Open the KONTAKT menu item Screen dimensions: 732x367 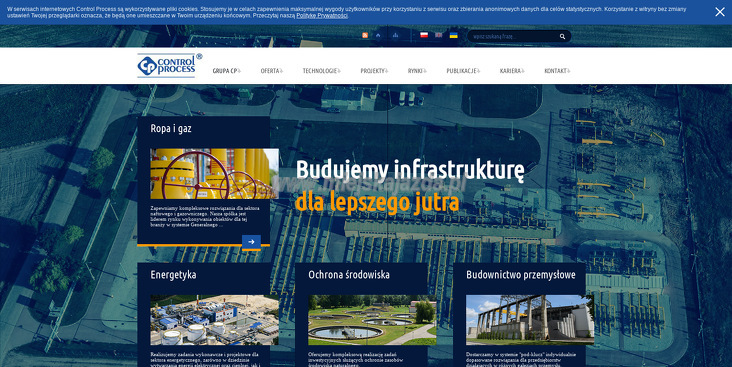557,71
